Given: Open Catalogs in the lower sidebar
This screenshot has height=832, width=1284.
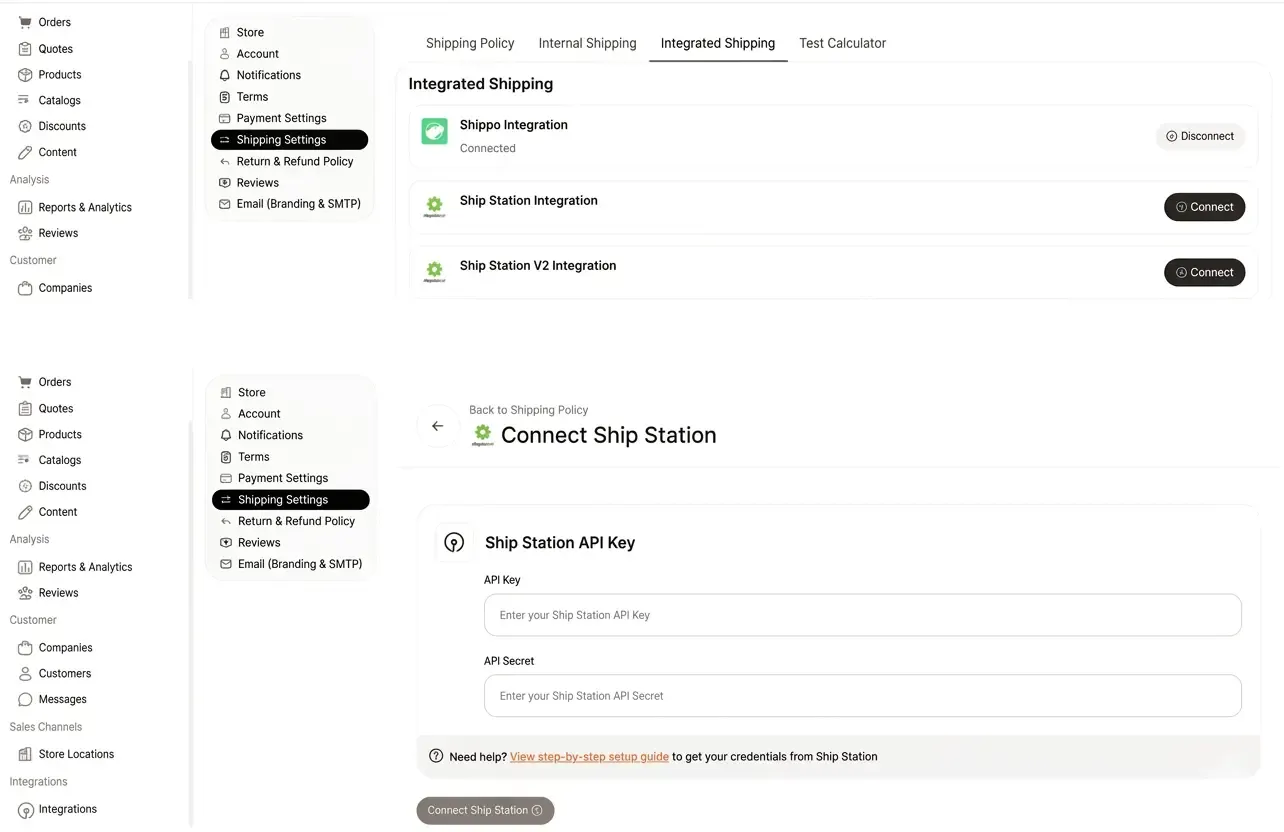Looking at the screenshot, I should pos(50,460).
